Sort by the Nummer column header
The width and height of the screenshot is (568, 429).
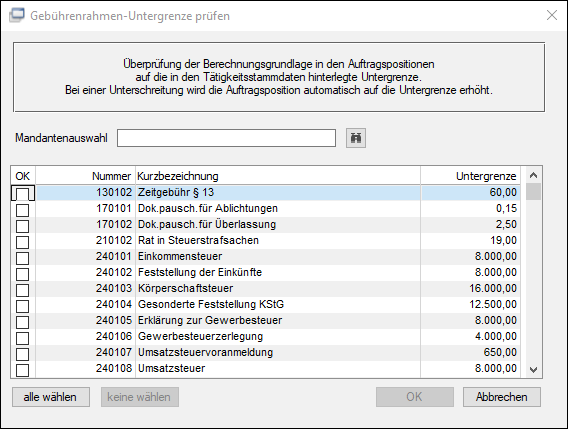pyautogui.click(x=85, y=176)
